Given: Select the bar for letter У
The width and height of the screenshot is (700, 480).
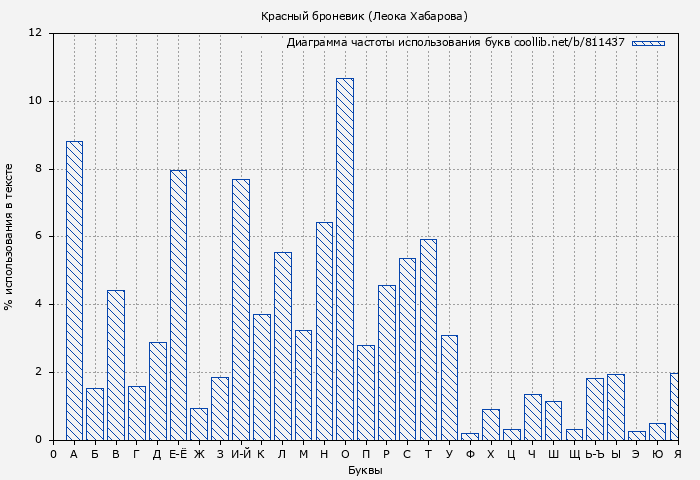Looking at the screenshot, I should pos(449,387).
